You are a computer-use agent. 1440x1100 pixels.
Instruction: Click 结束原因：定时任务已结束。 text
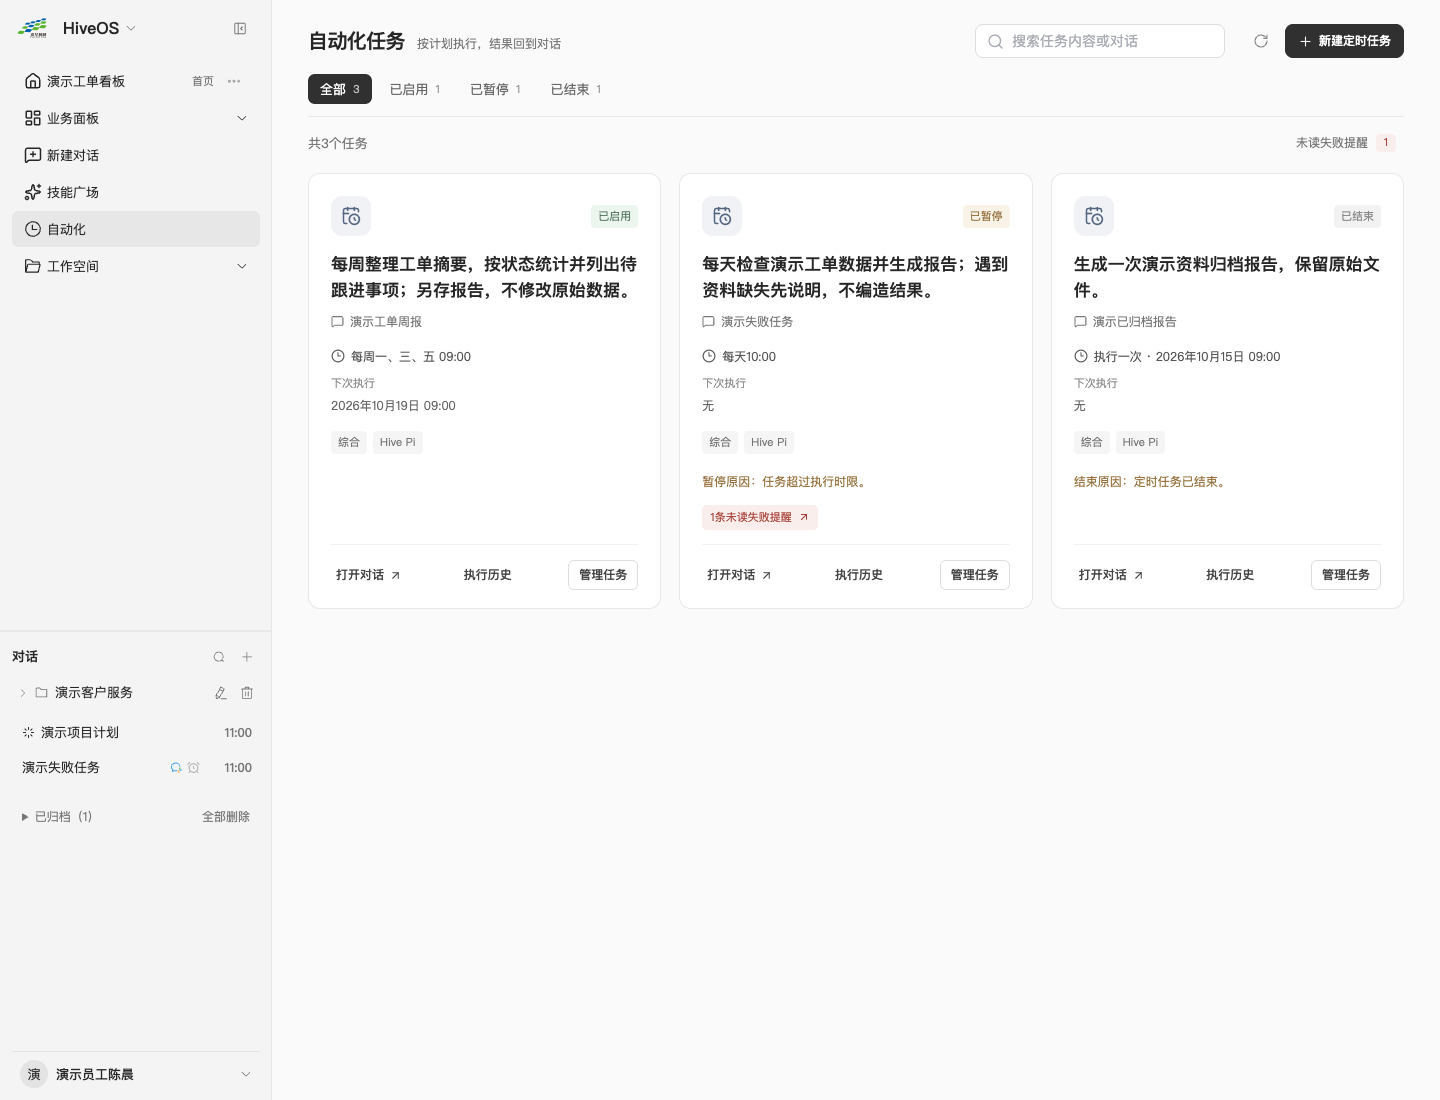coord(1152,482)
